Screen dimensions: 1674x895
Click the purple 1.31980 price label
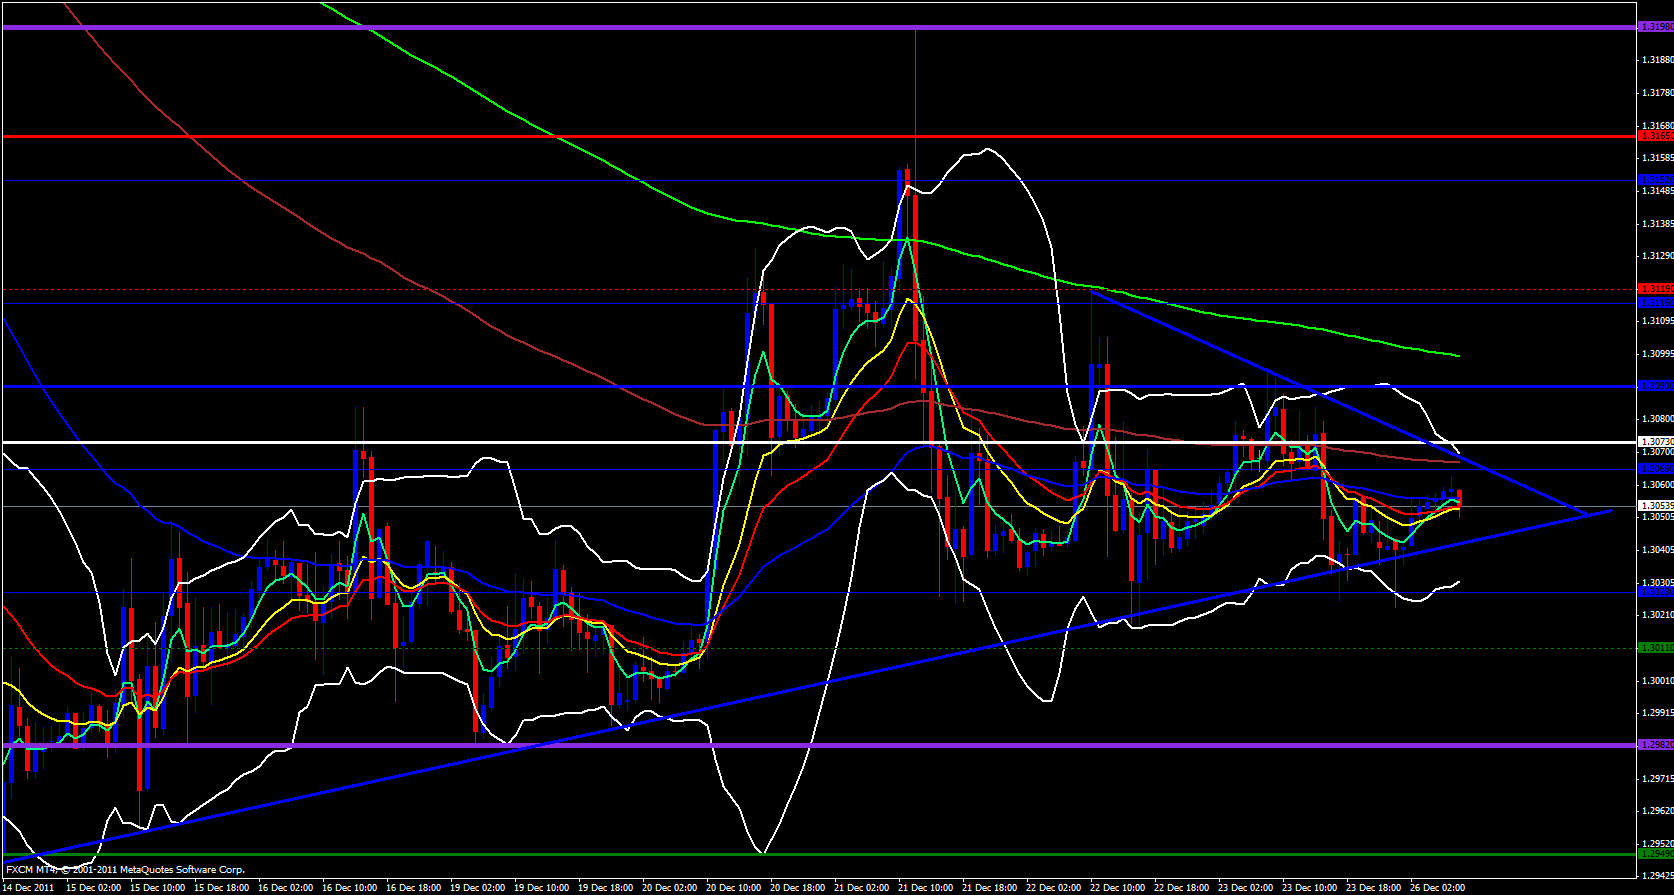pos(1655,27)
